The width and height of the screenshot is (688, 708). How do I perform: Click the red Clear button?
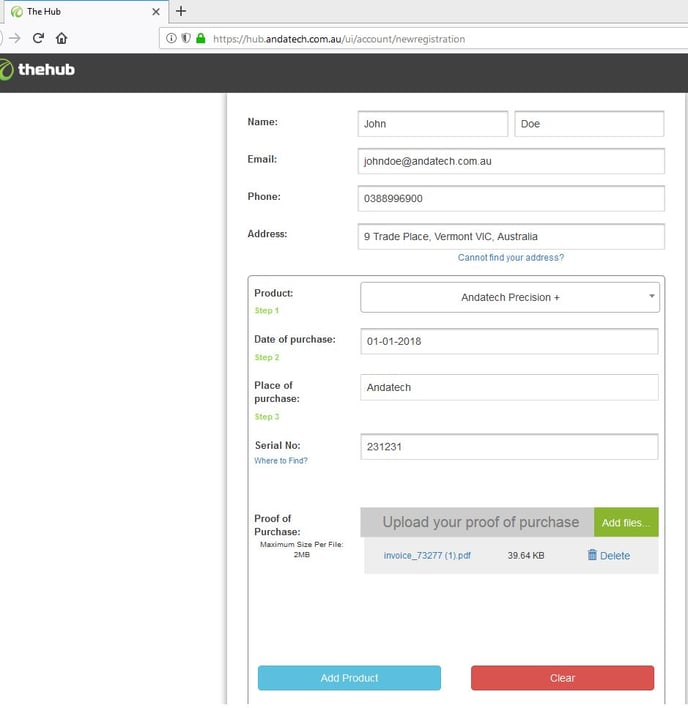tap(562, 678)
